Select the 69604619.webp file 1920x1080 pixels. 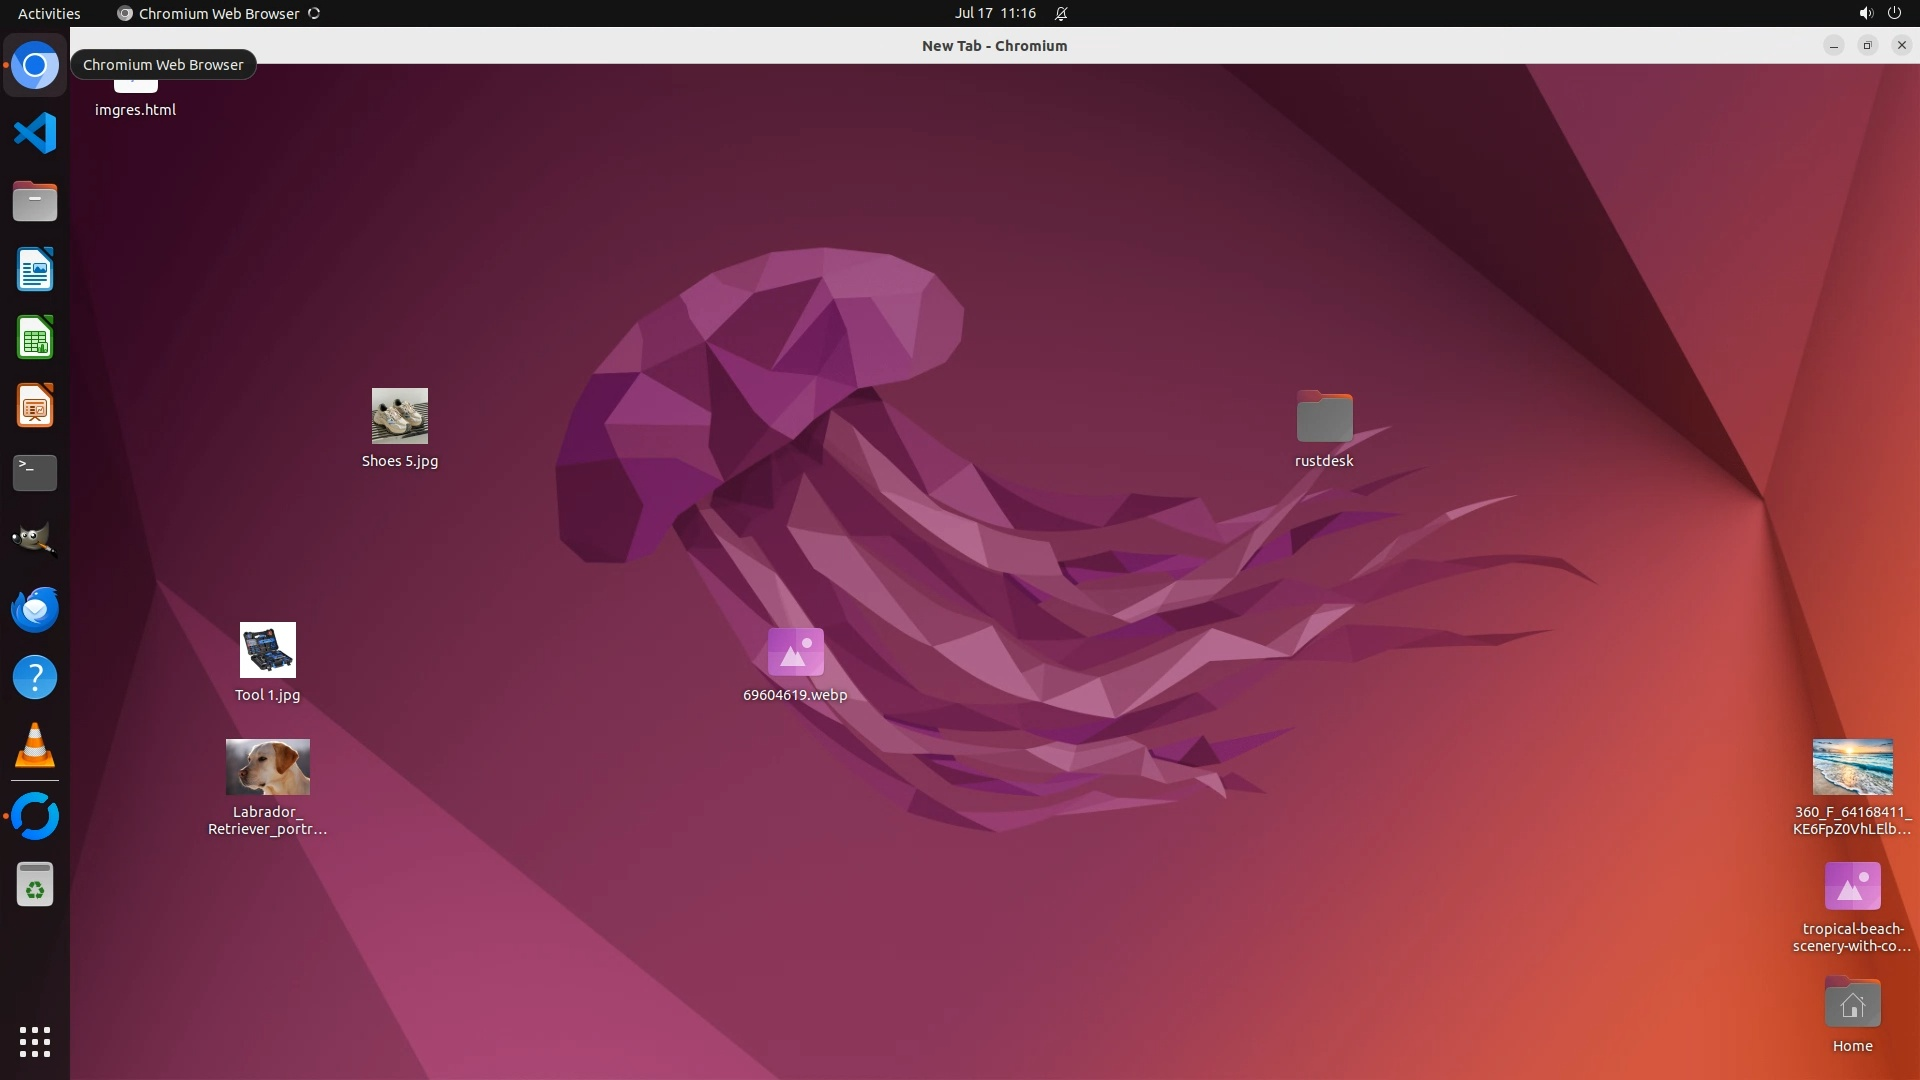tap(795, 652)
